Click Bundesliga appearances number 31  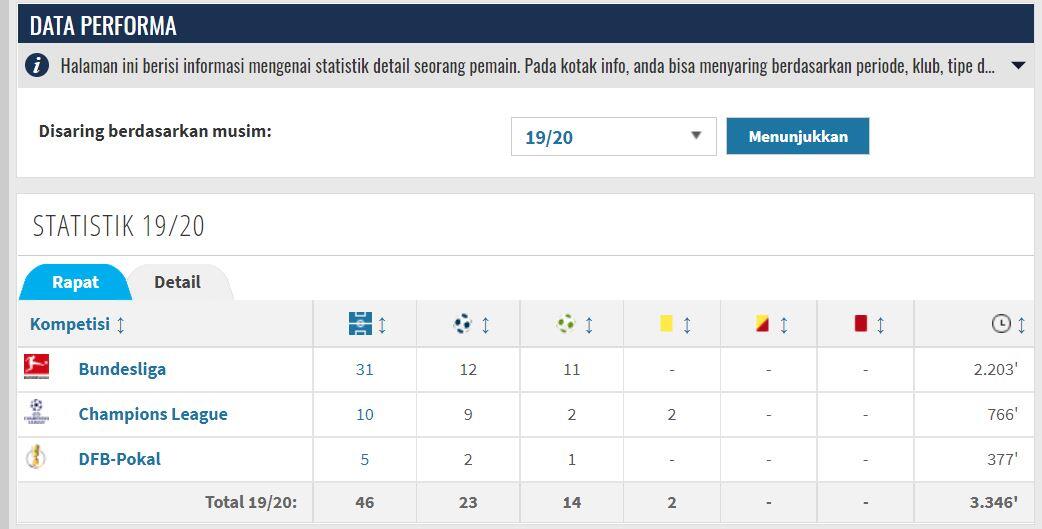pyautogui.click(x=364, y=369)
